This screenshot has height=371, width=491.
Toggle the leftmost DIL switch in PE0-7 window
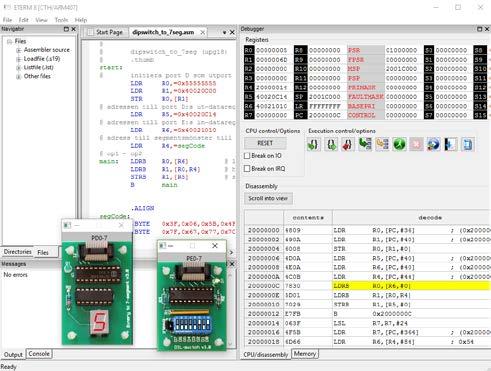click(x=177, y=325)
